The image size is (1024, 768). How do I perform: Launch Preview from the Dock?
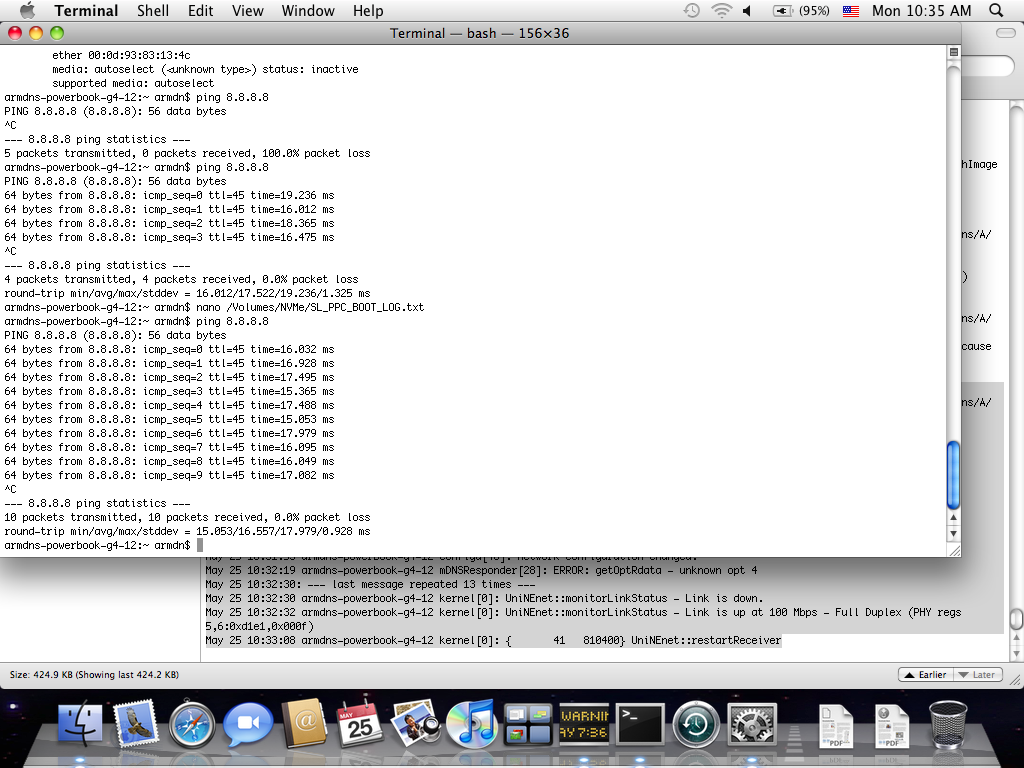[416, 724]
